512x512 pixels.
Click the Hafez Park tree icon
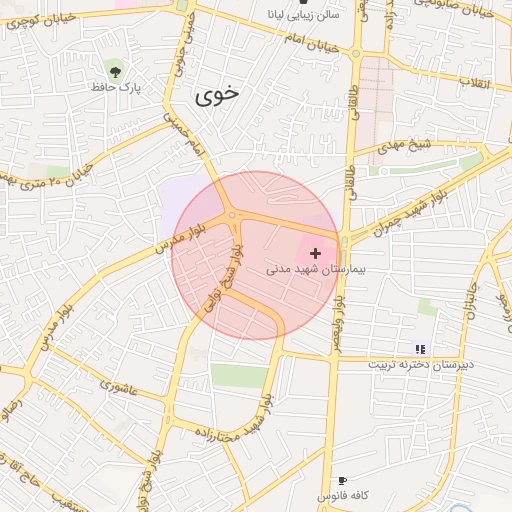point(115,72)
